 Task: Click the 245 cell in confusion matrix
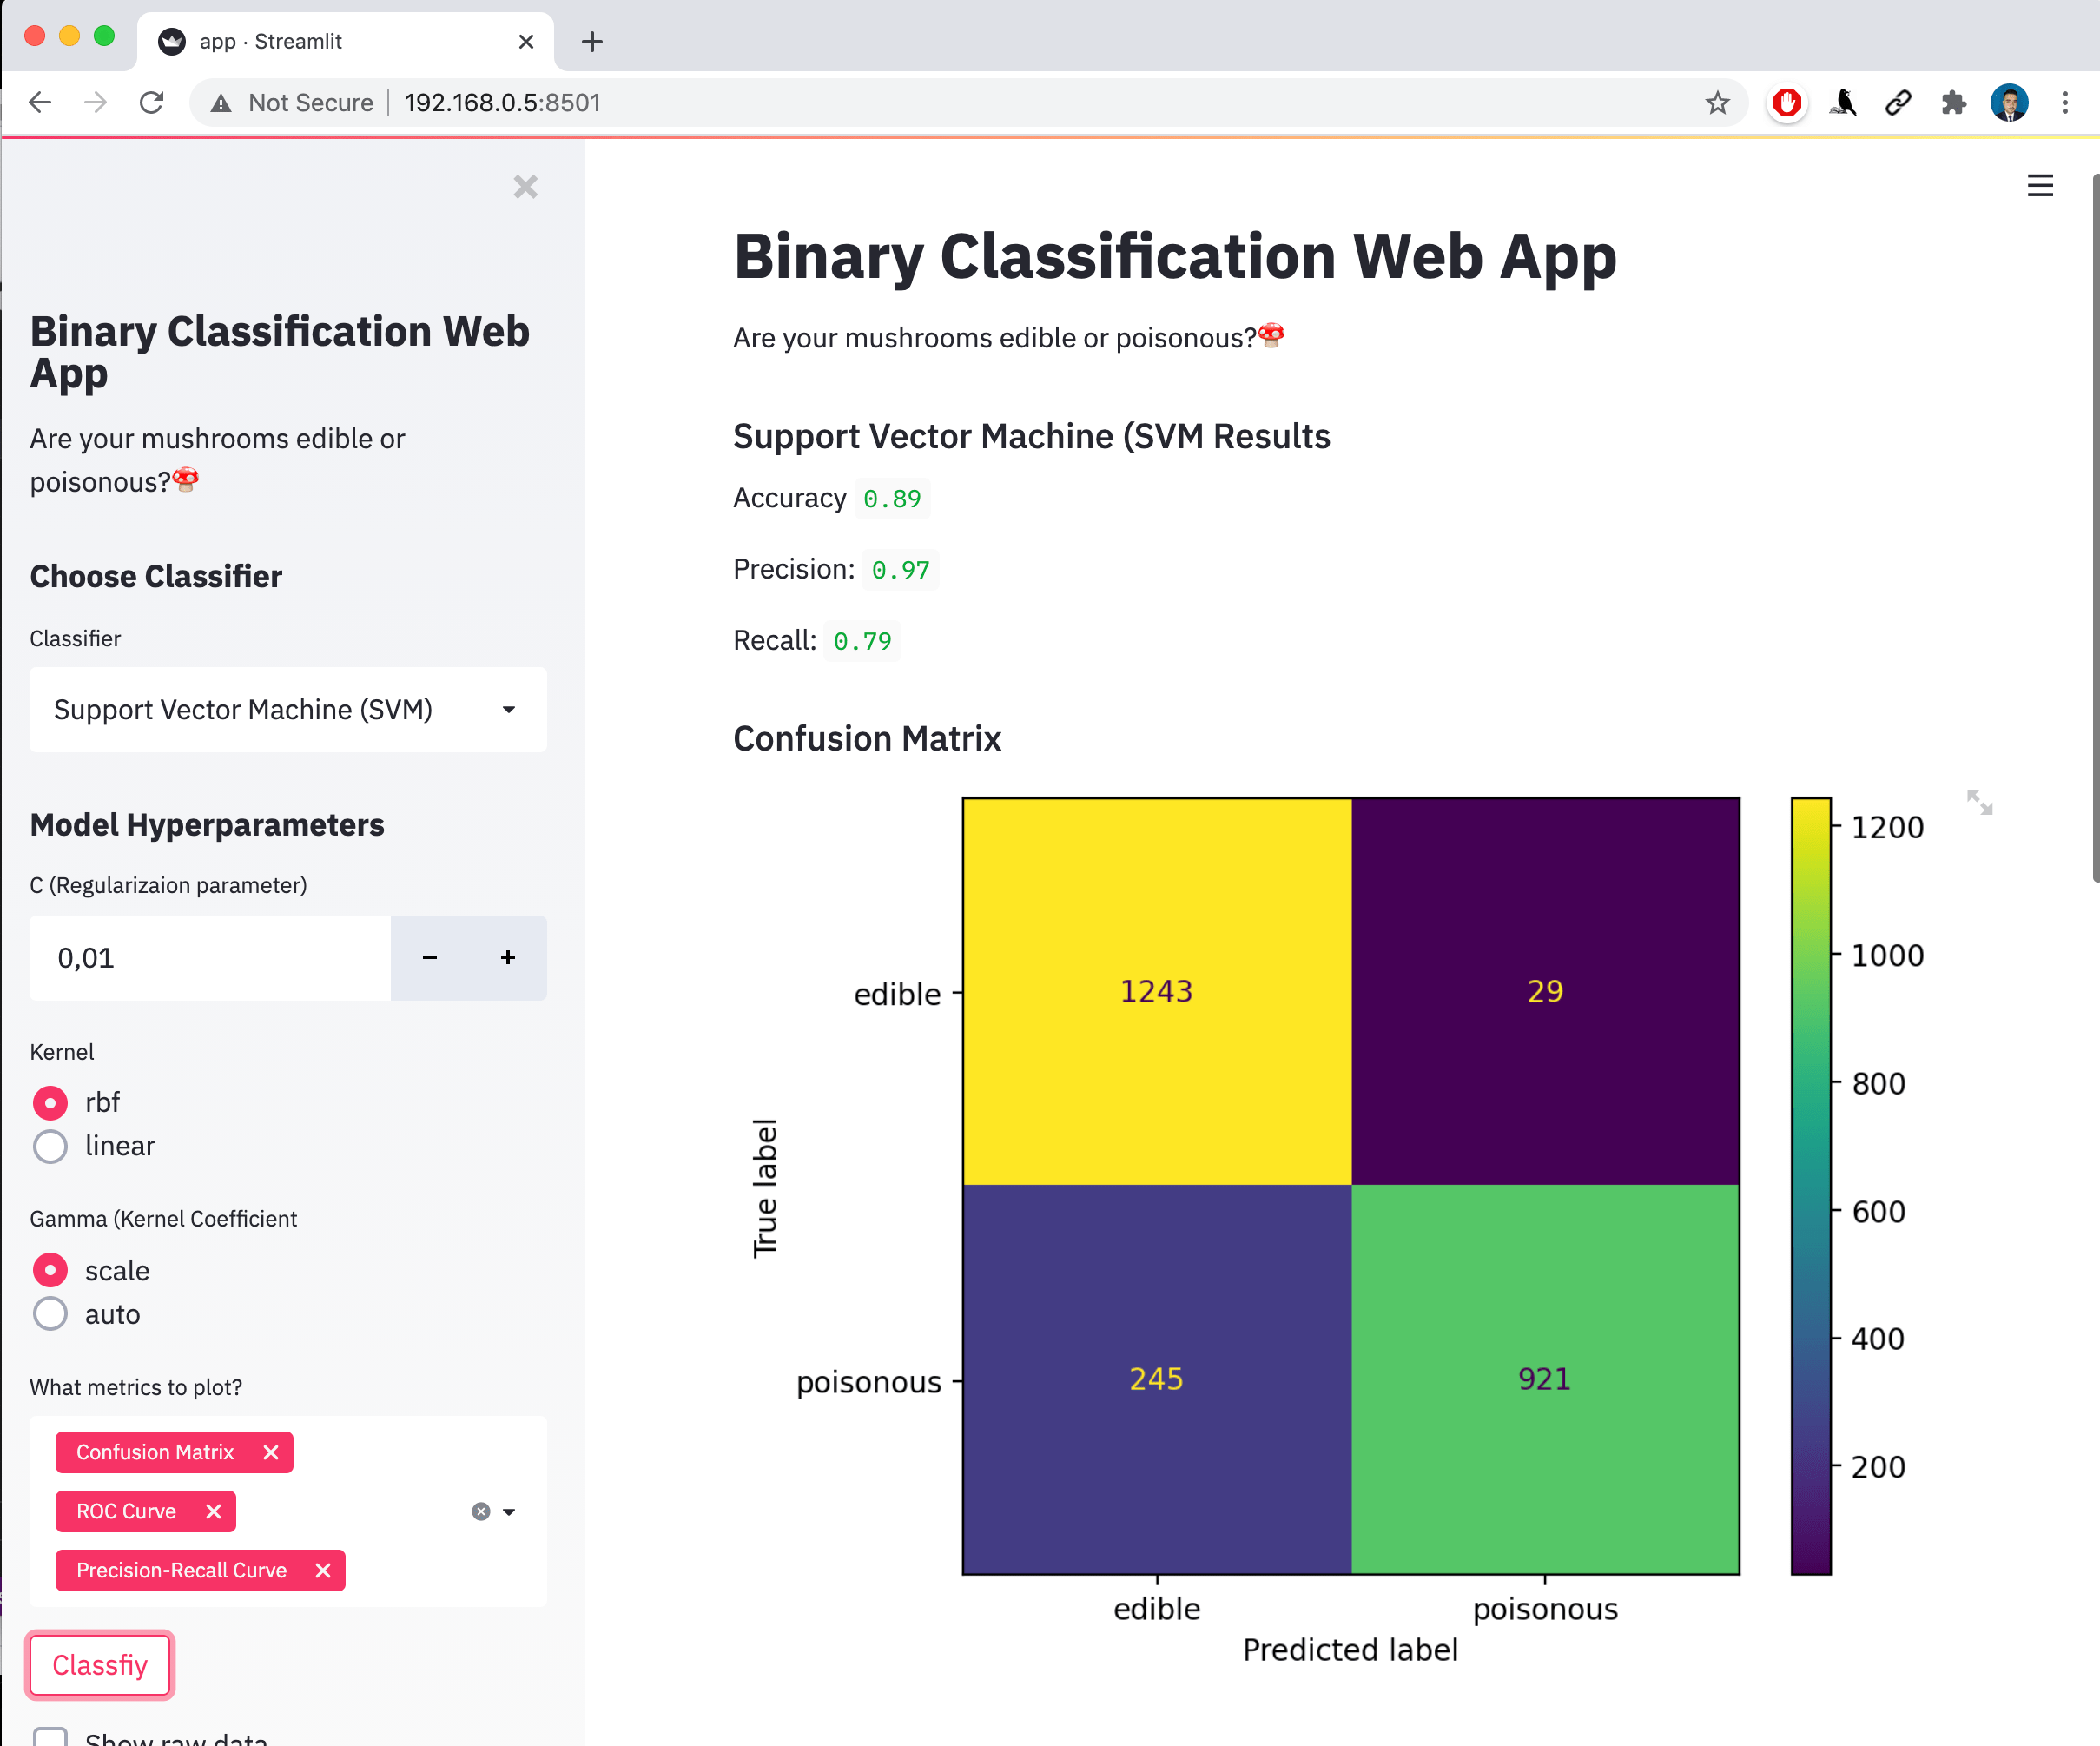[1156, 1379]
